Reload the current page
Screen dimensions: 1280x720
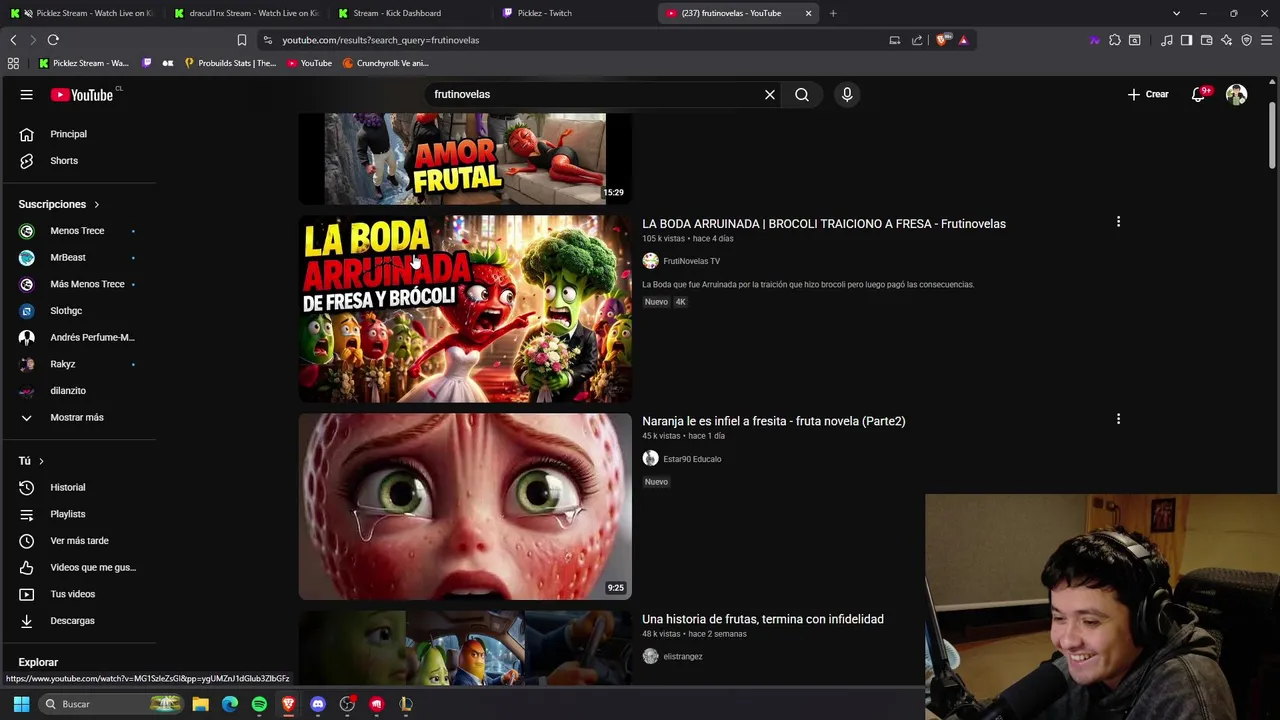[53, 40]
